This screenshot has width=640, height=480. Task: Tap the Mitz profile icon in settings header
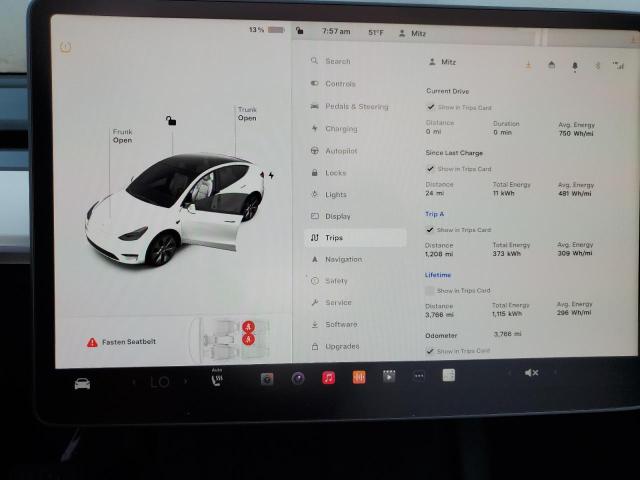(432, 62)
